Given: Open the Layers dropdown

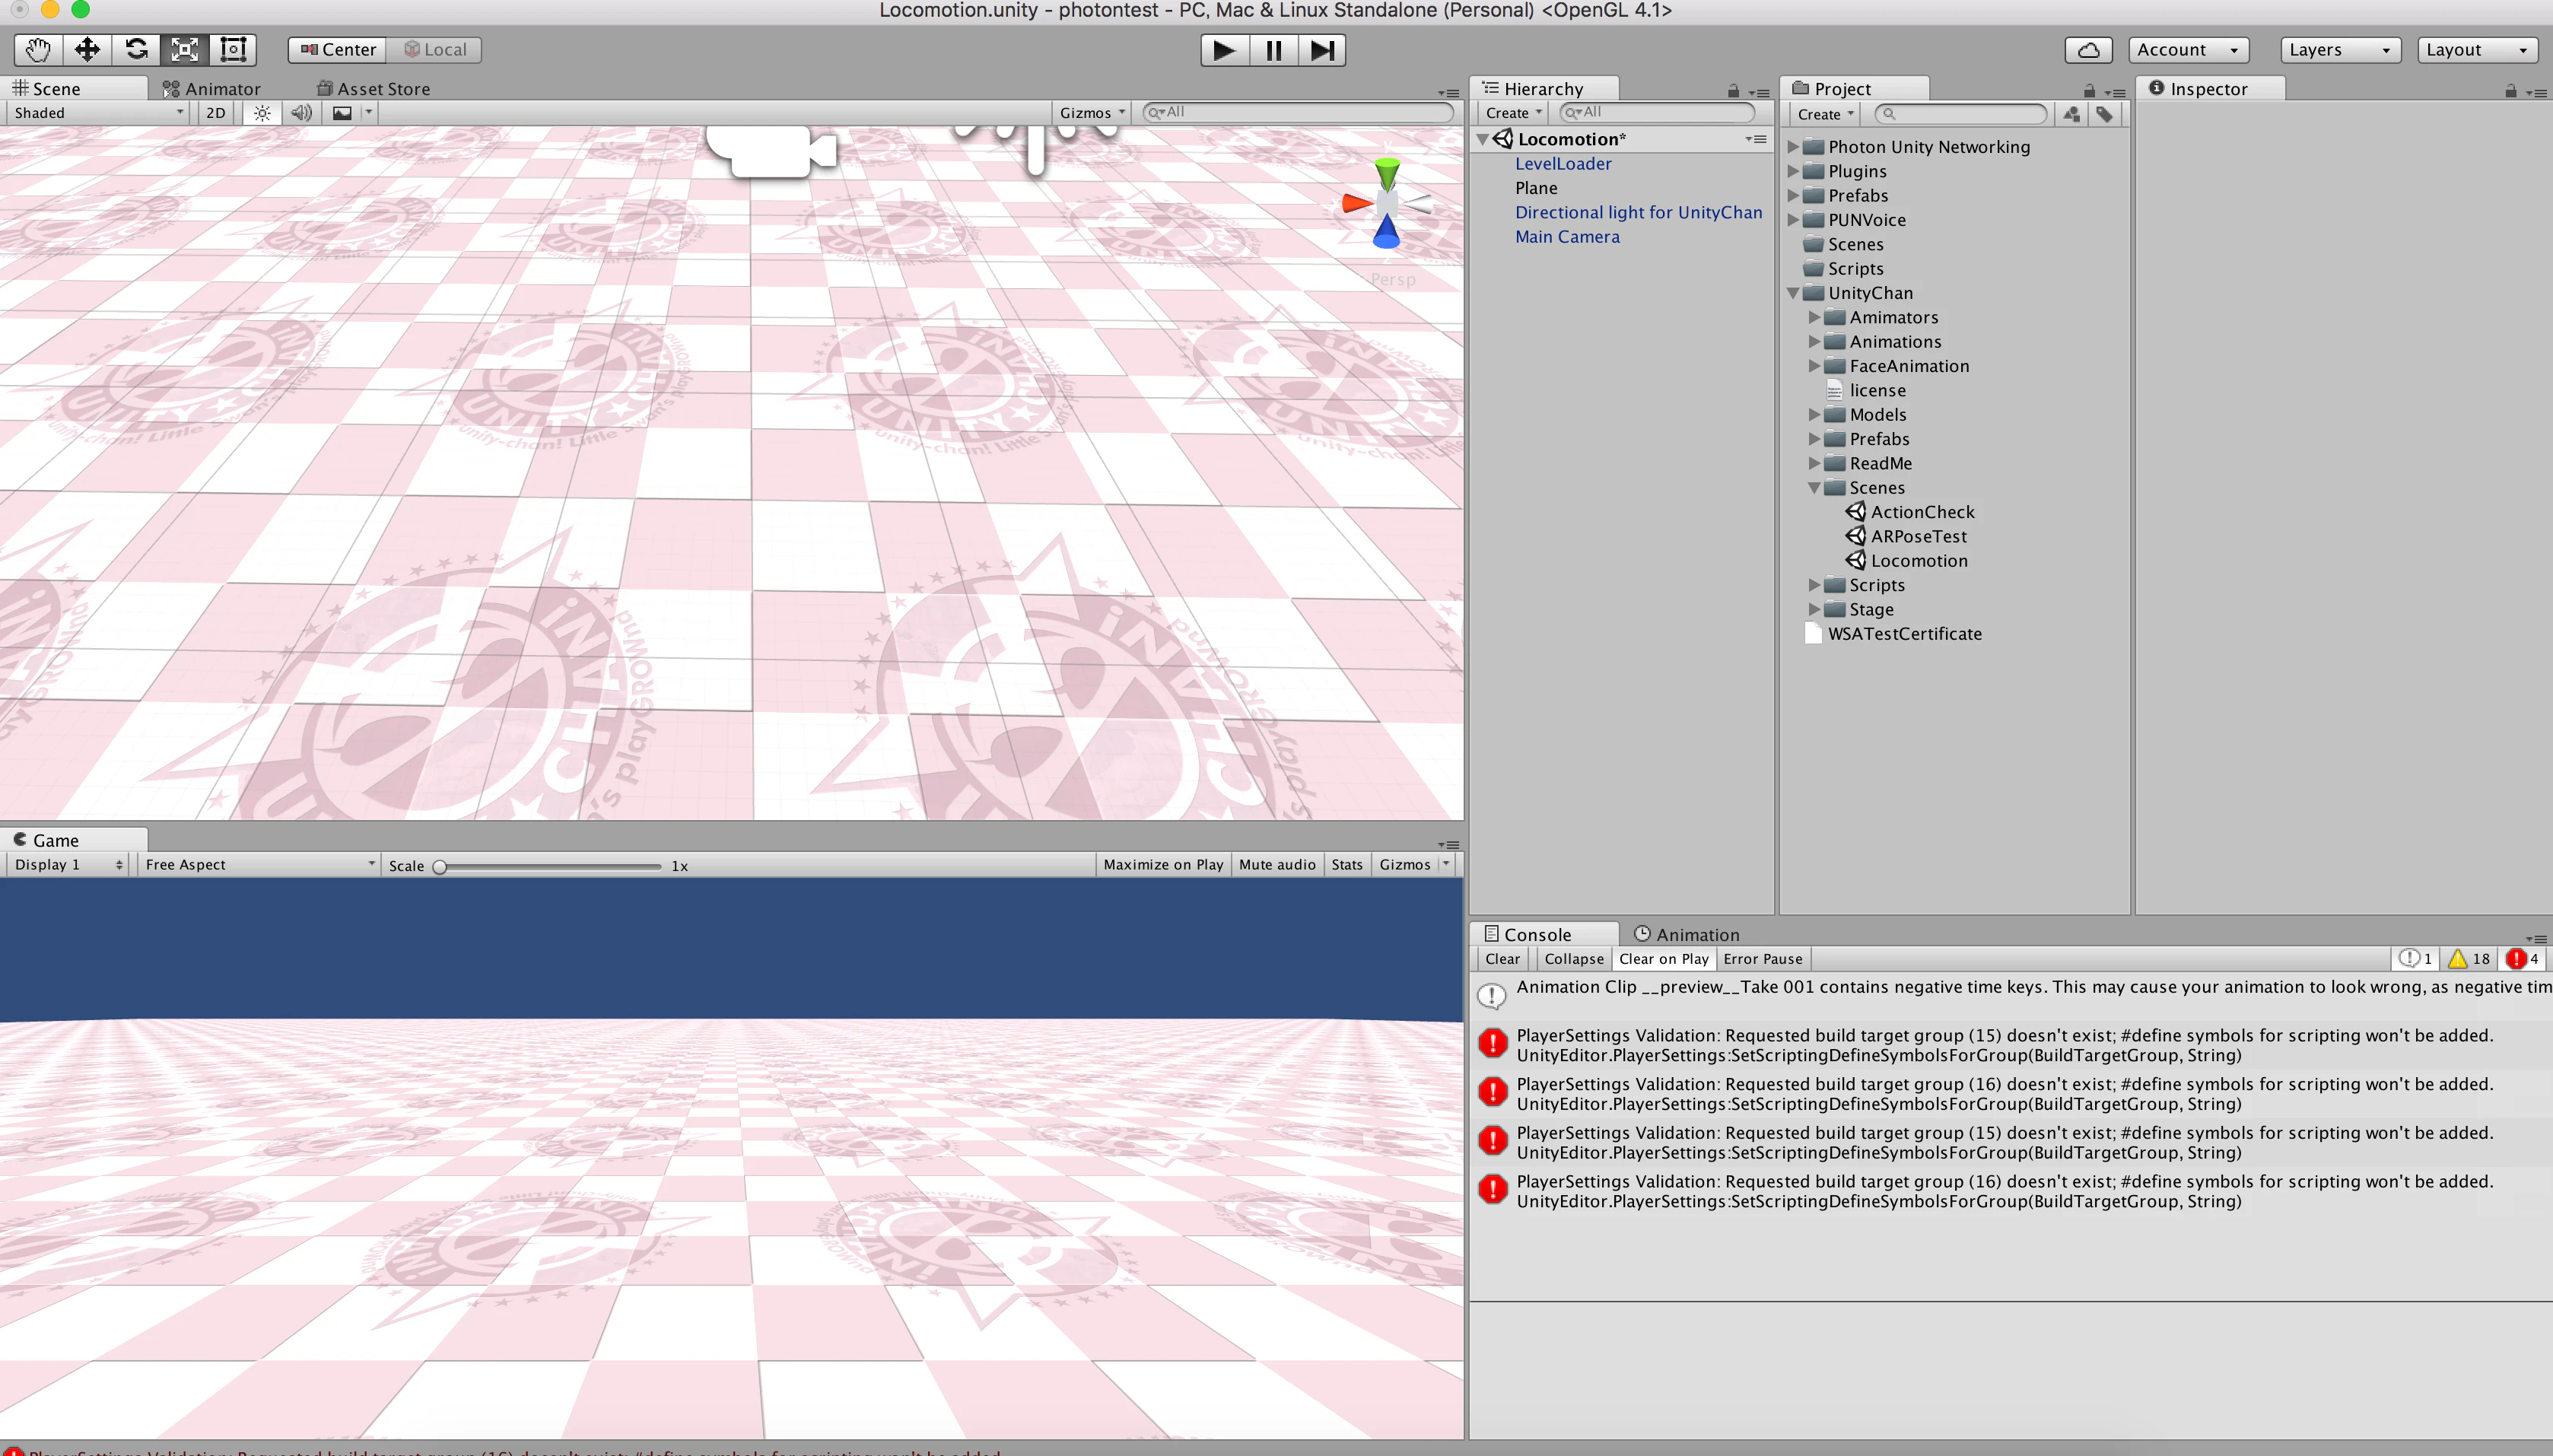Looking at the screenshot, I should 2340,50.
